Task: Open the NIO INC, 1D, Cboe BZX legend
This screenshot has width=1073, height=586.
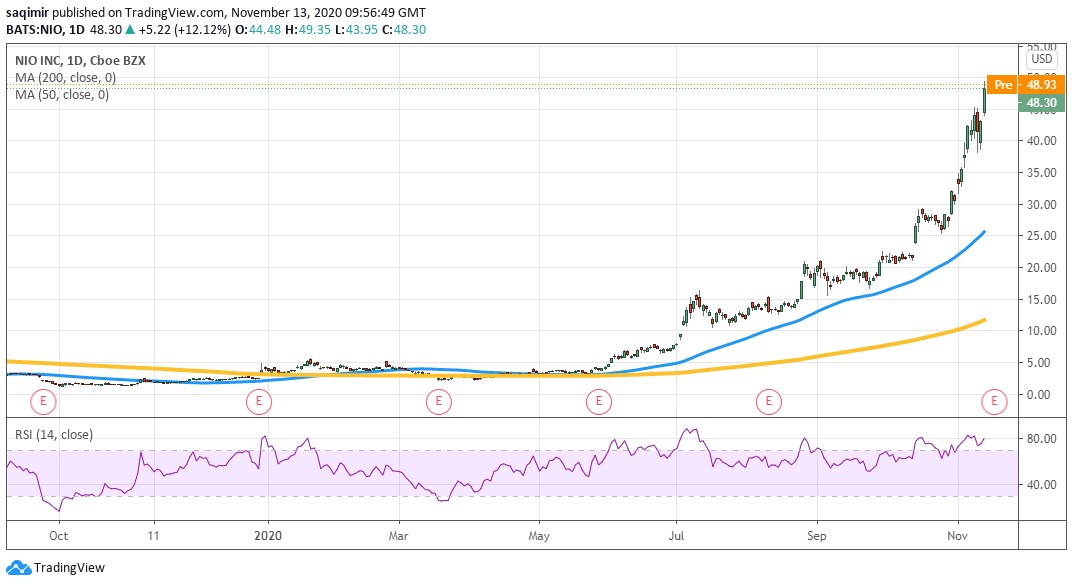Action: (x=78, y=60)
